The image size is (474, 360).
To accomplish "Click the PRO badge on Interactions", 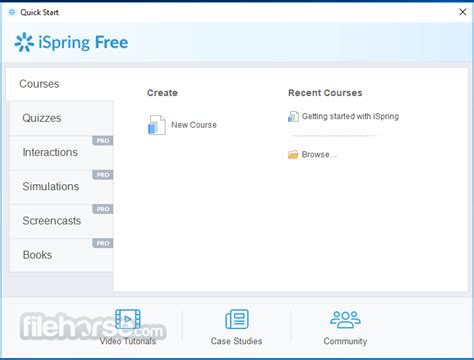I will pyautogui.click(x=103, y=141).
